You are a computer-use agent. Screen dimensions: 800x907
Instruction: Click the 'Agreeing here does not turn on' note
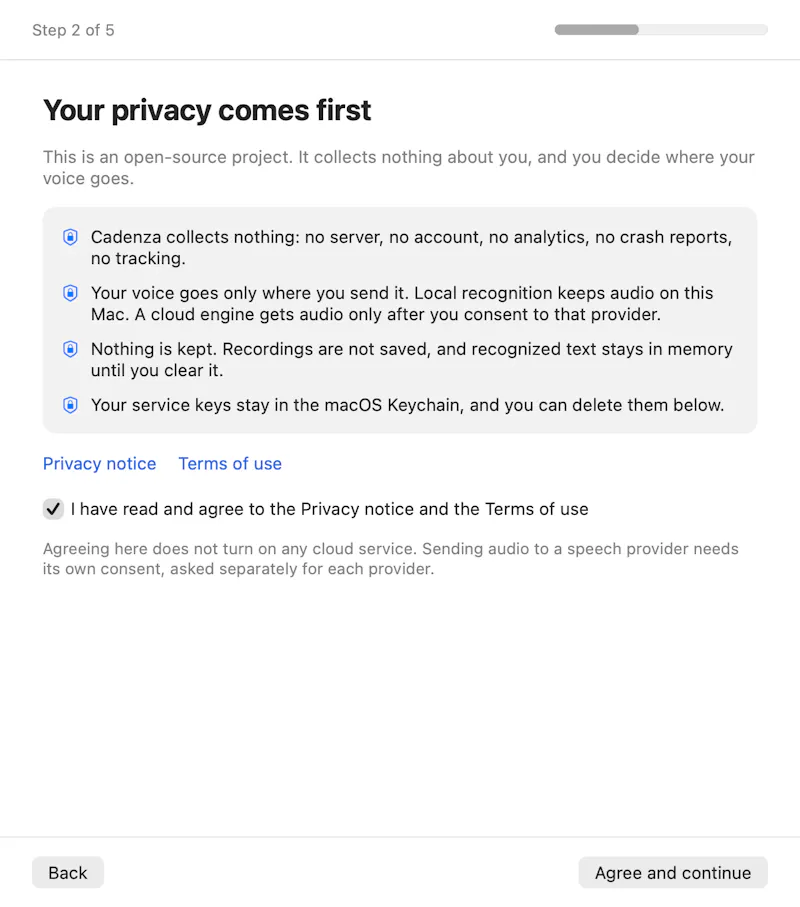point(390,559)
